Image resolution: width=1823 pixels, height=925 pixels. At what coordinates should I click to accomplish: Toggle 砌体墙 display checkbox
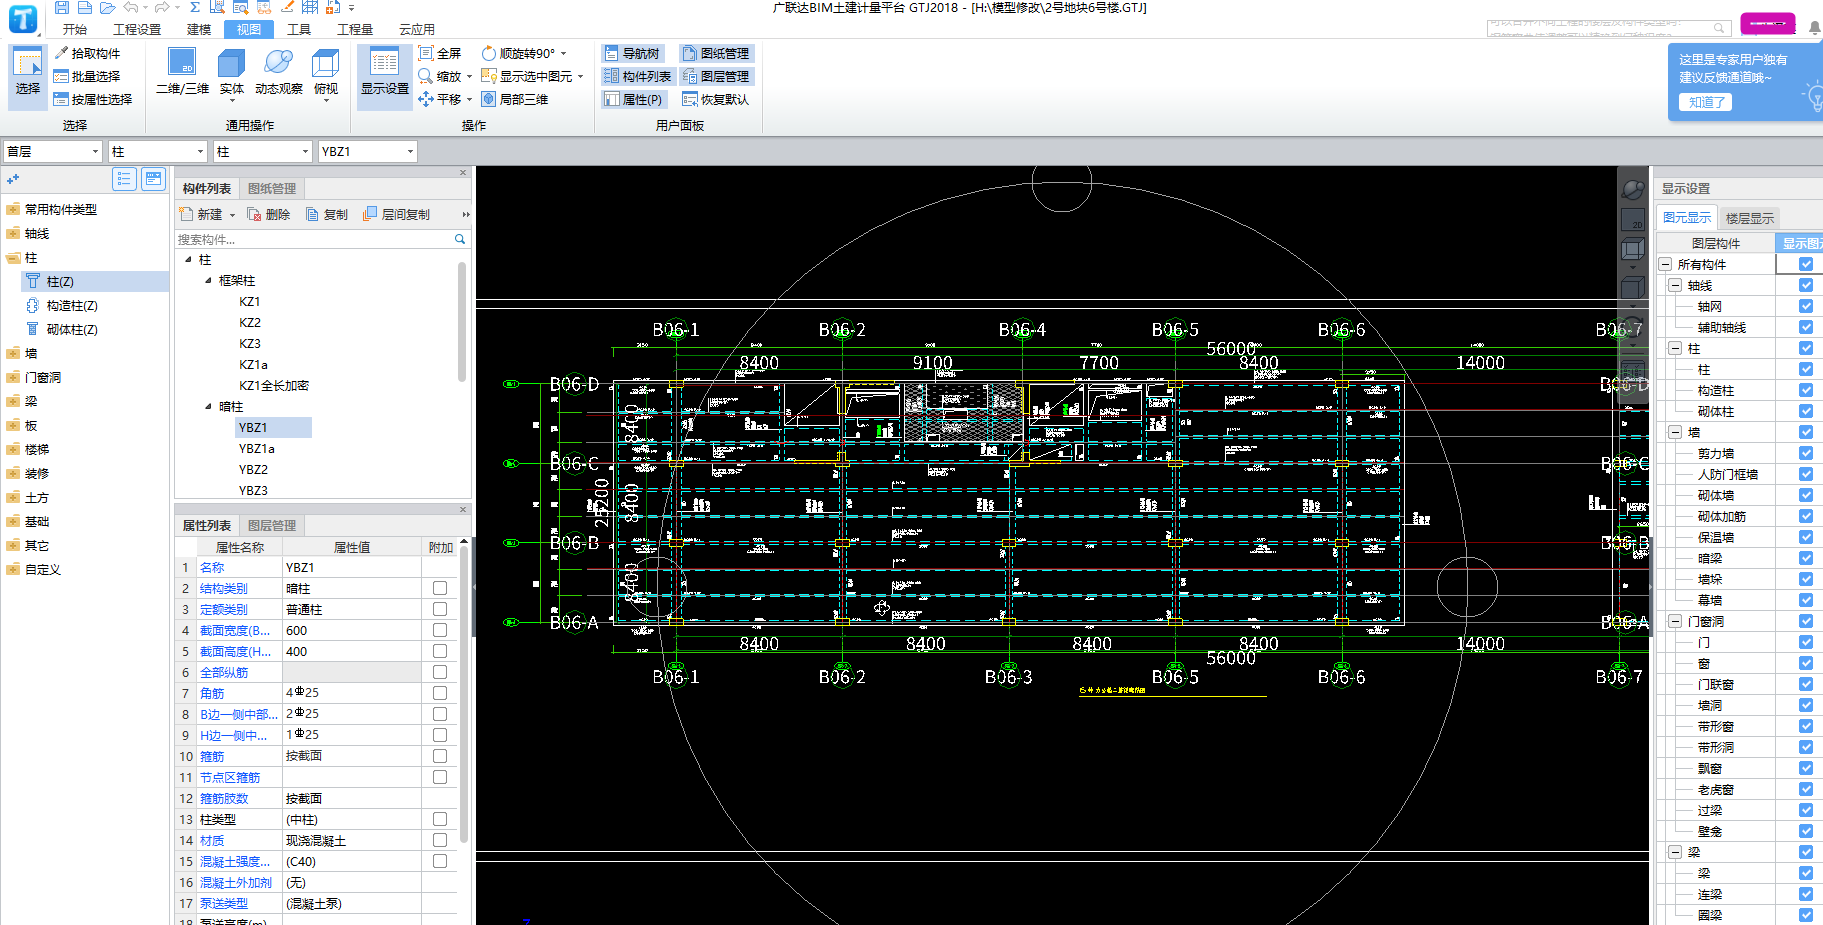pyautogui.click(x=1806, y=495)
